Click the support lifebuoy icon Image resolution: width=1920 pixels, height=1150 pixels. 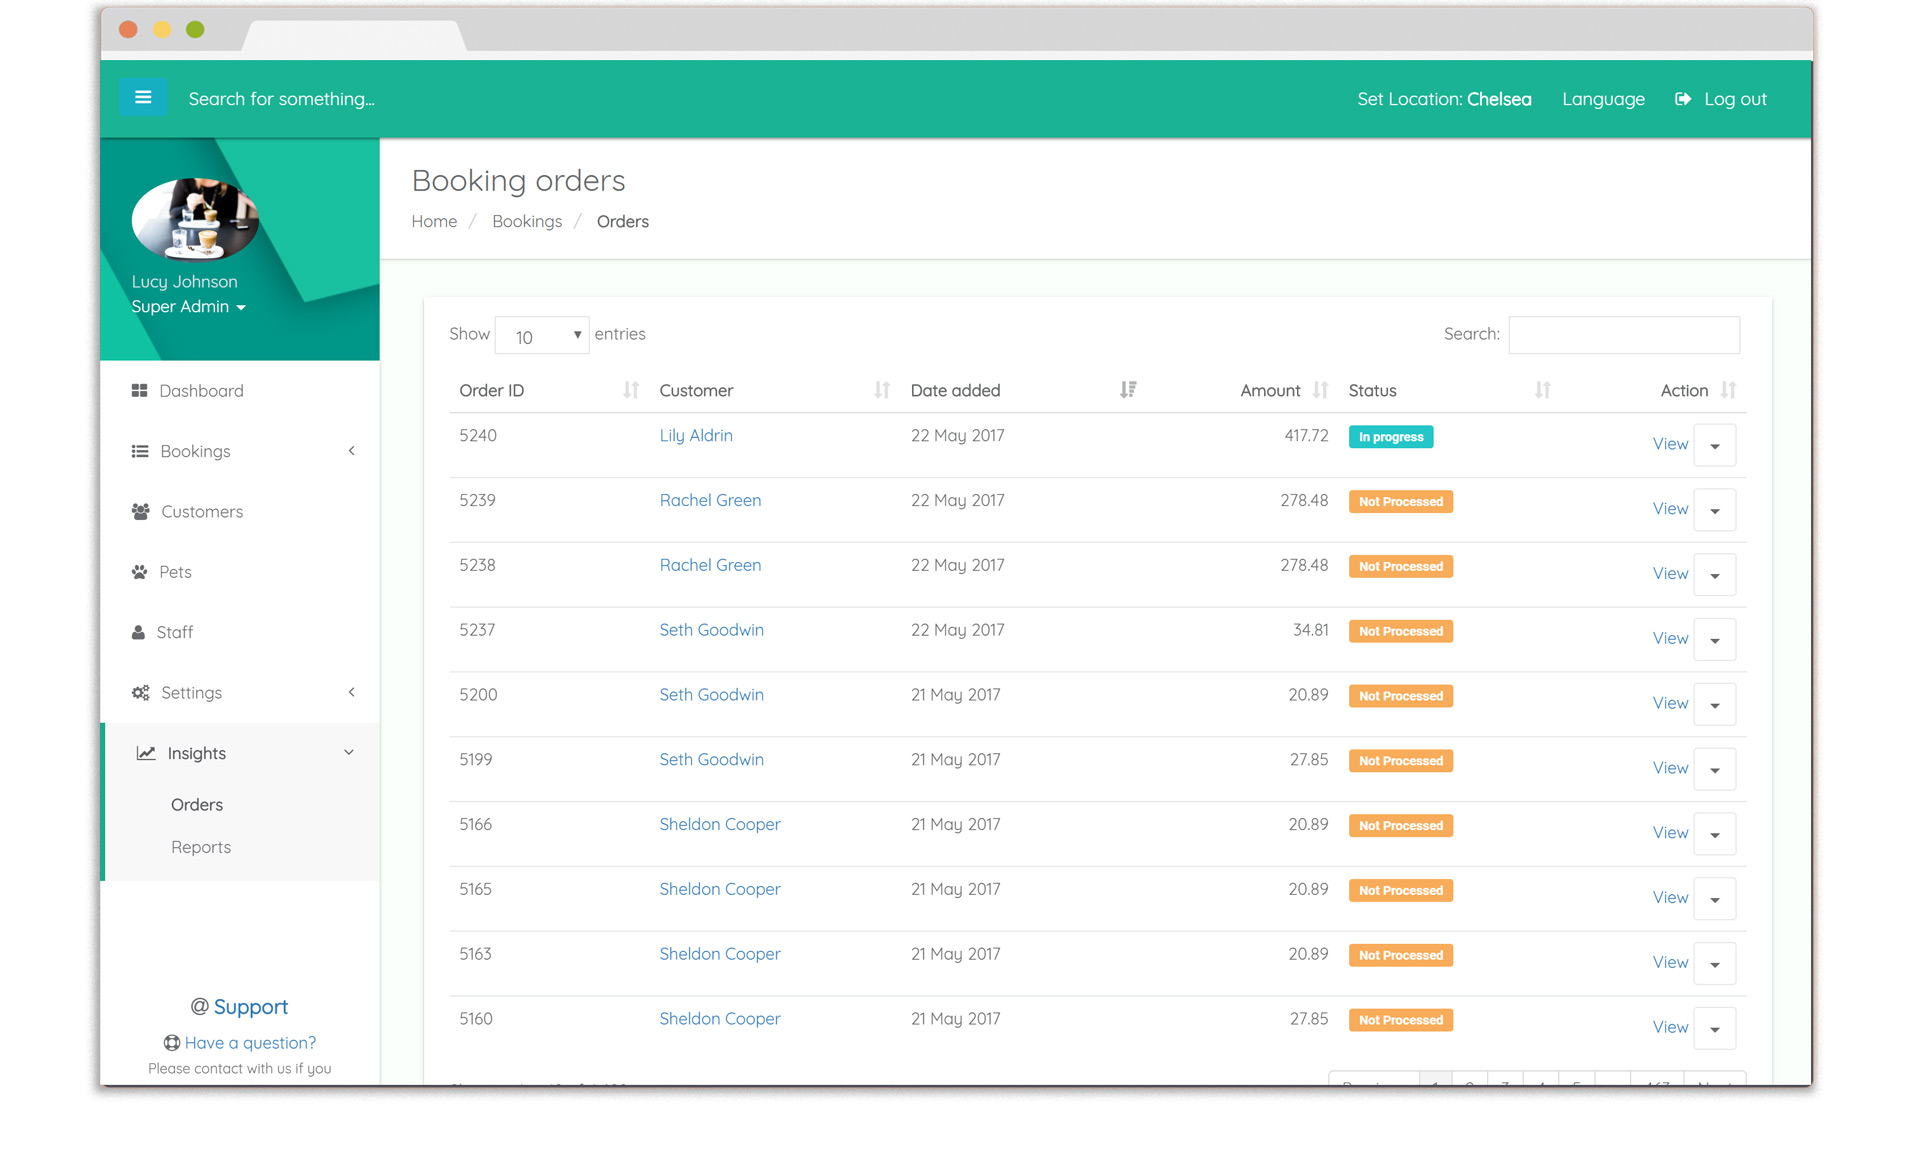click(172, 1043)
